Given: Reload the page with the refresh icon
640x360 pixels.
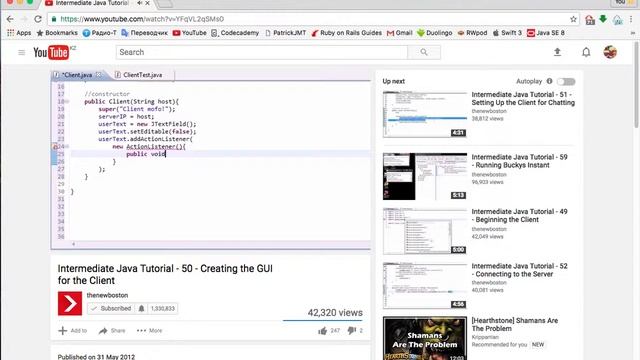Looking at the screenshot, I should pyautogui.click(x=38, y=19).
